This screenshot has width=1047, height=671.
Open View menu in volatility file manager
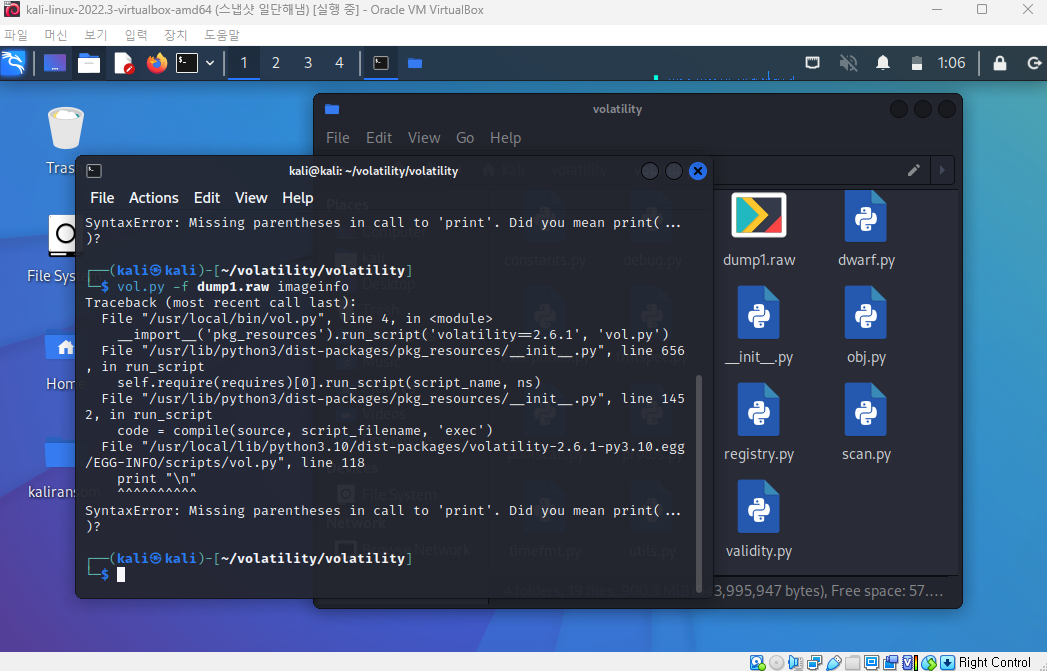424,138
